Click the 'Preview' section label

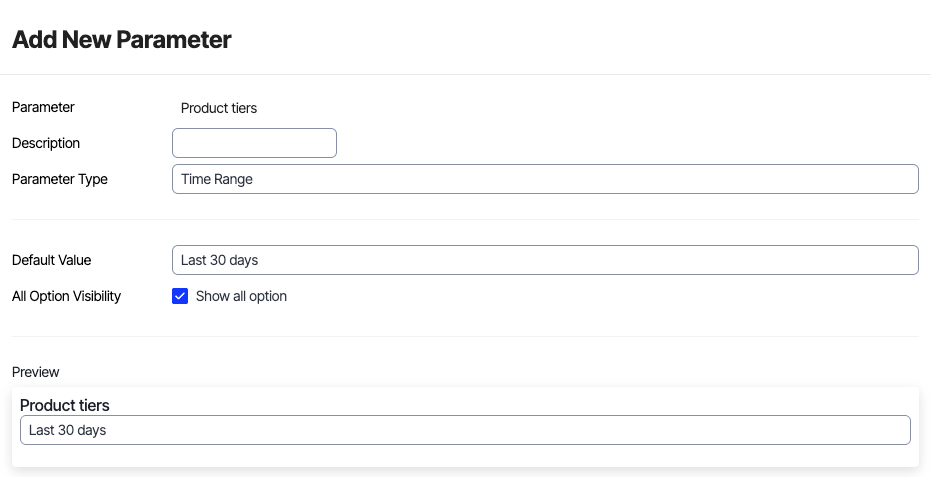coord(36,372)
